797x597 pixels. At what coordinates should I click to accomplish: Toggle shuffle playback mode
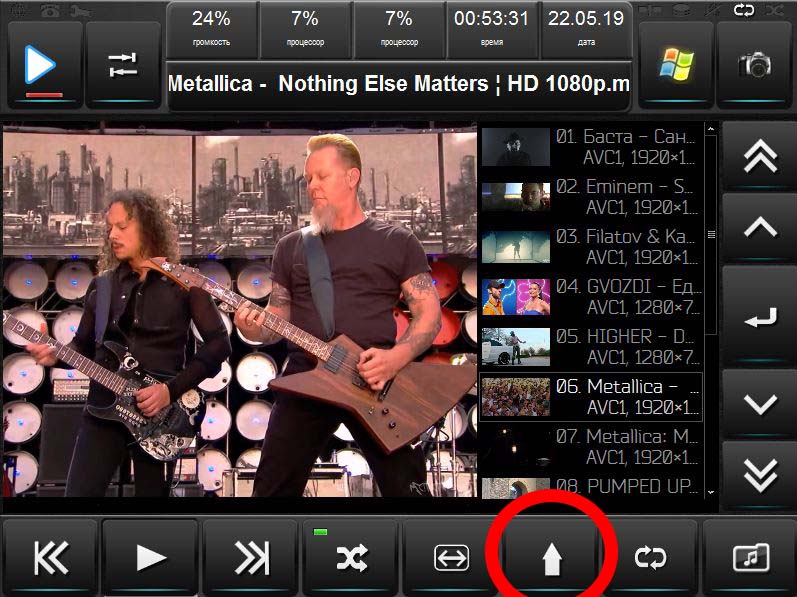pos(351,558)
